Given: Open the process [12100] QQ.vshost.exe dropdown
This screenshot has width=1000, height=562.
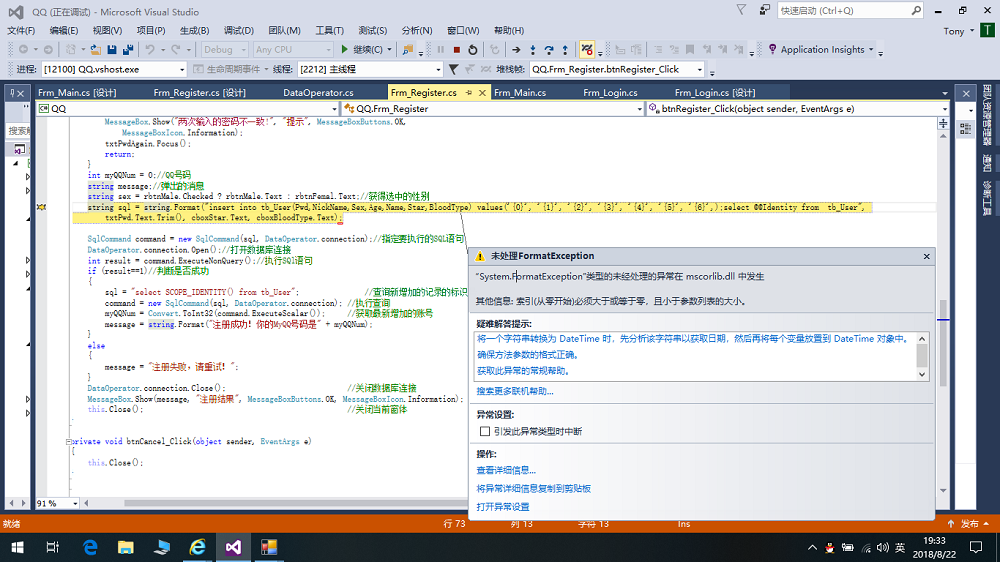Looking at the screenshot, I should point(114,69).
